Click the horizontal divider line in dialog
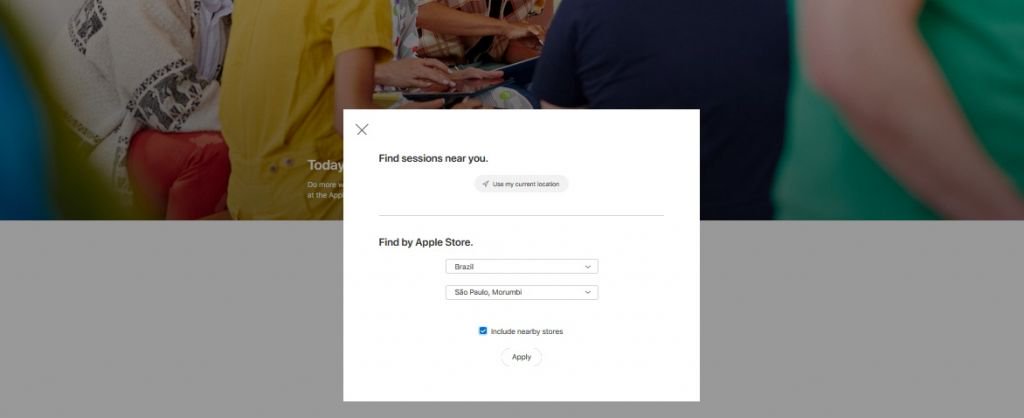Viewport: 1024px width, 418px height. coord(521,215)
